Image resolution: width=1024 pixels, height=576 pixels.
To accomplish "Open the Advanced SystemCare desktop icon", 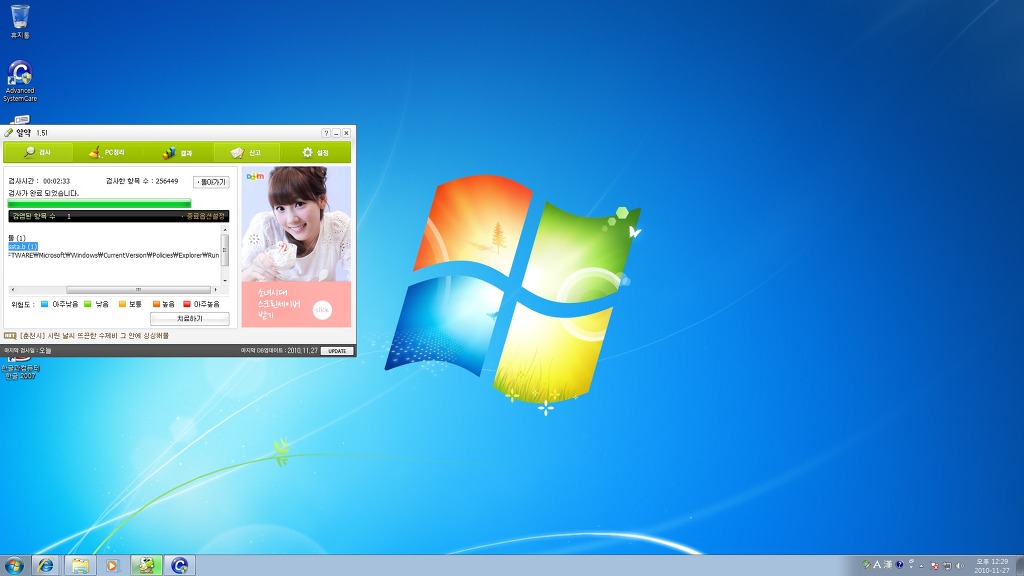I will pos(20,81).
